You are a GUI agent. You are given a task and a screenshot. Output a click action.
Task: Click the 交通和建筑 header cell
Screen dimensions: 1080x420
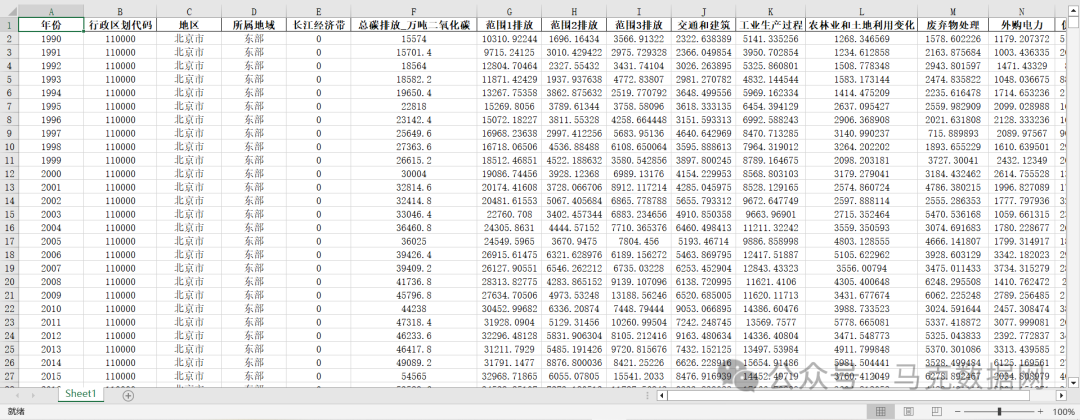click(x=703, y=25)
